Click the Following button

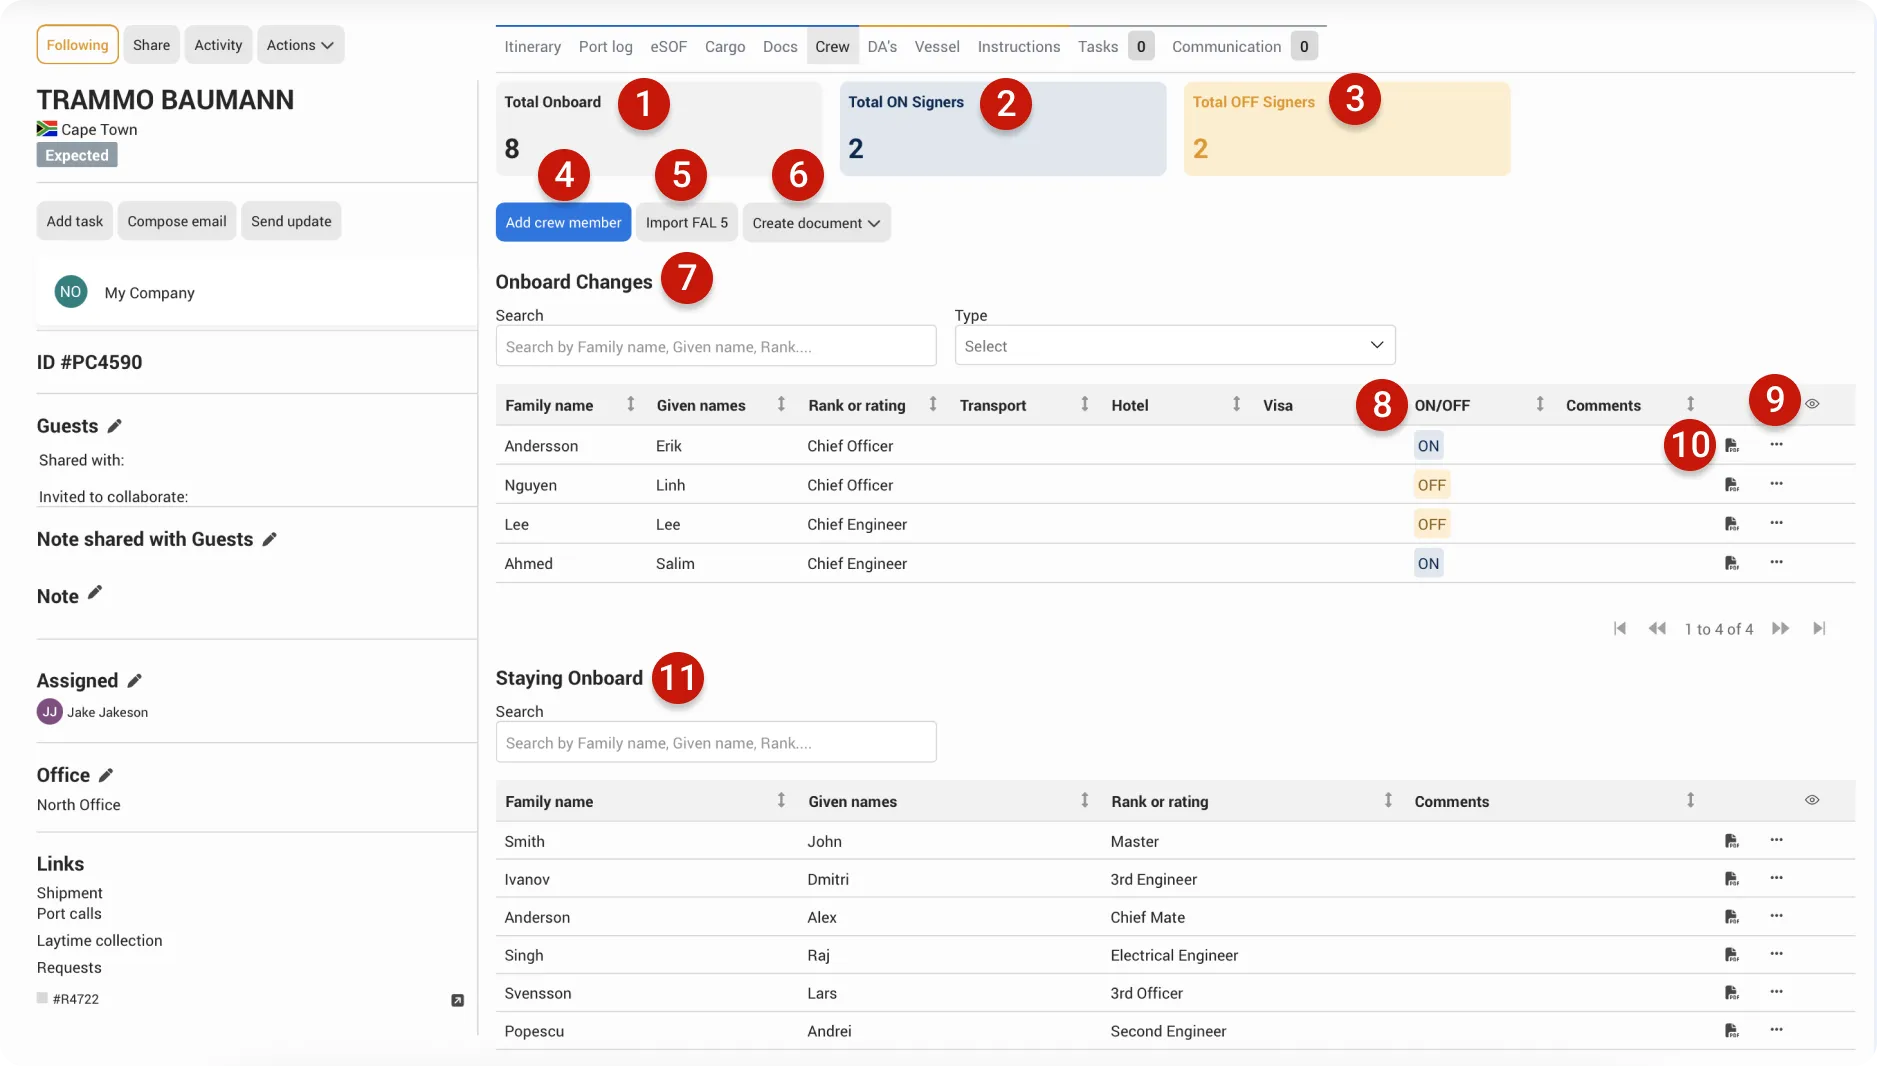77,45
